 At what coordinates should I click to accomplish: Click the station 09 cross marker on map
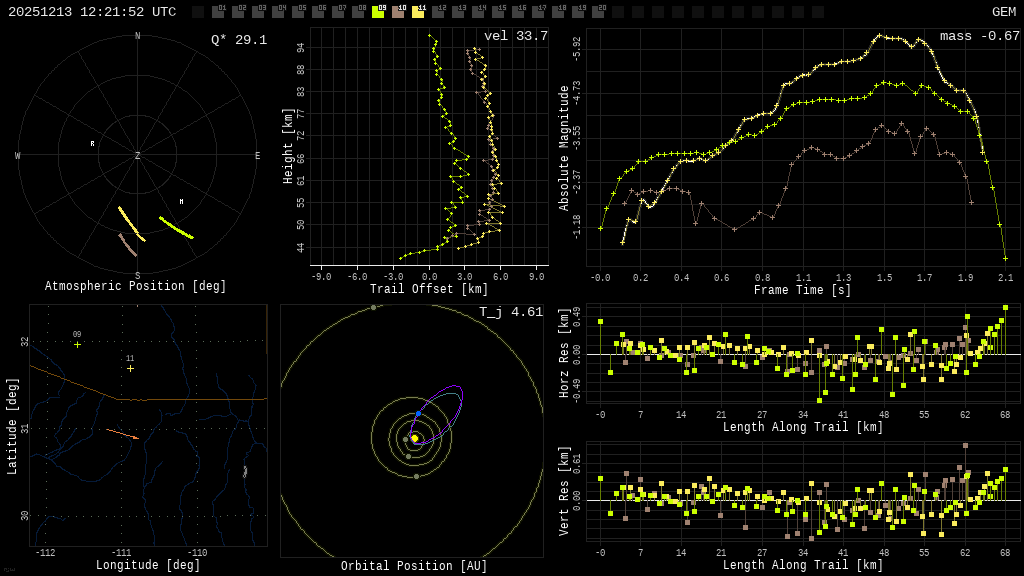(x=77, y=345)
